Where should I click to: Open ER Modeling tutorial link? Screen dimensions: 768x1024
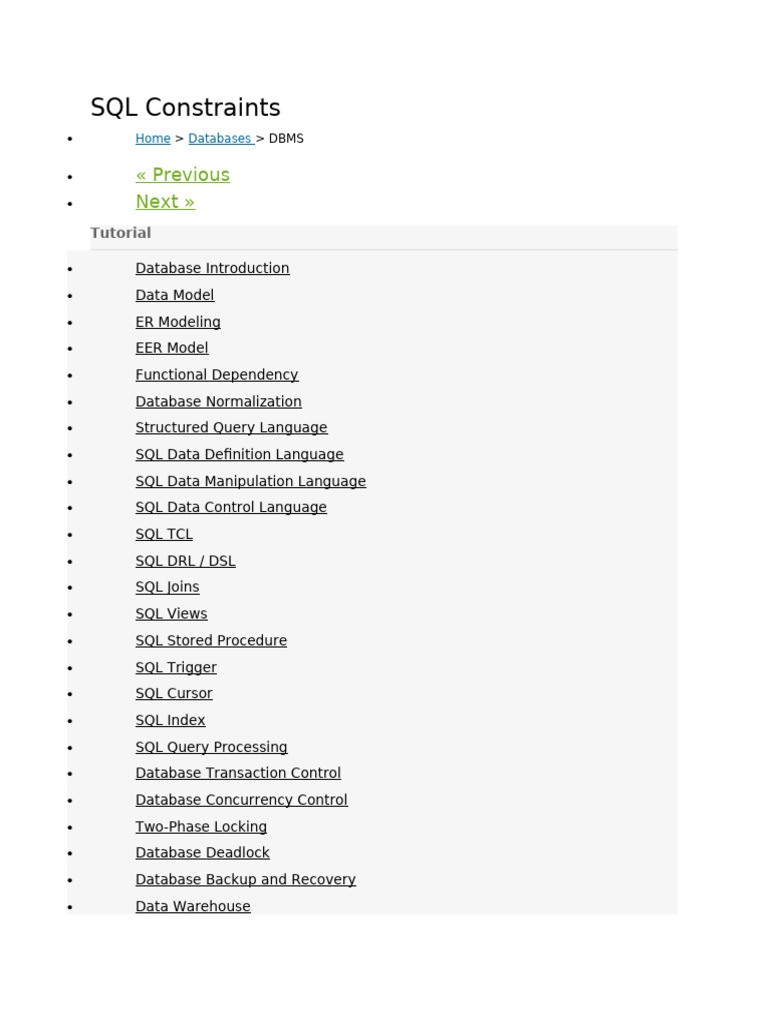(178, 322)
